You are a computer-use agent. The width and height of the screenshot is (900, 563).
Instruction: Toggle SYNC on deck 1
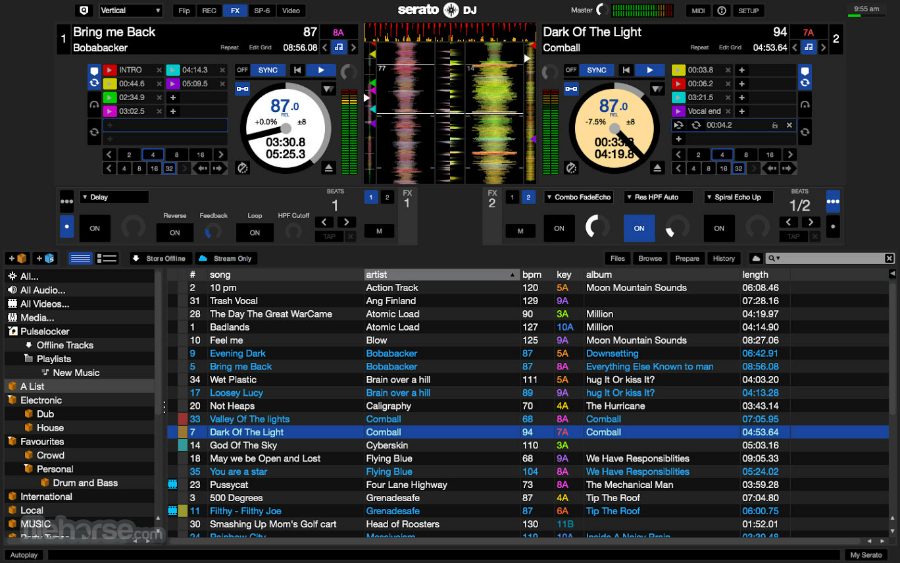(x=267, y=70)
